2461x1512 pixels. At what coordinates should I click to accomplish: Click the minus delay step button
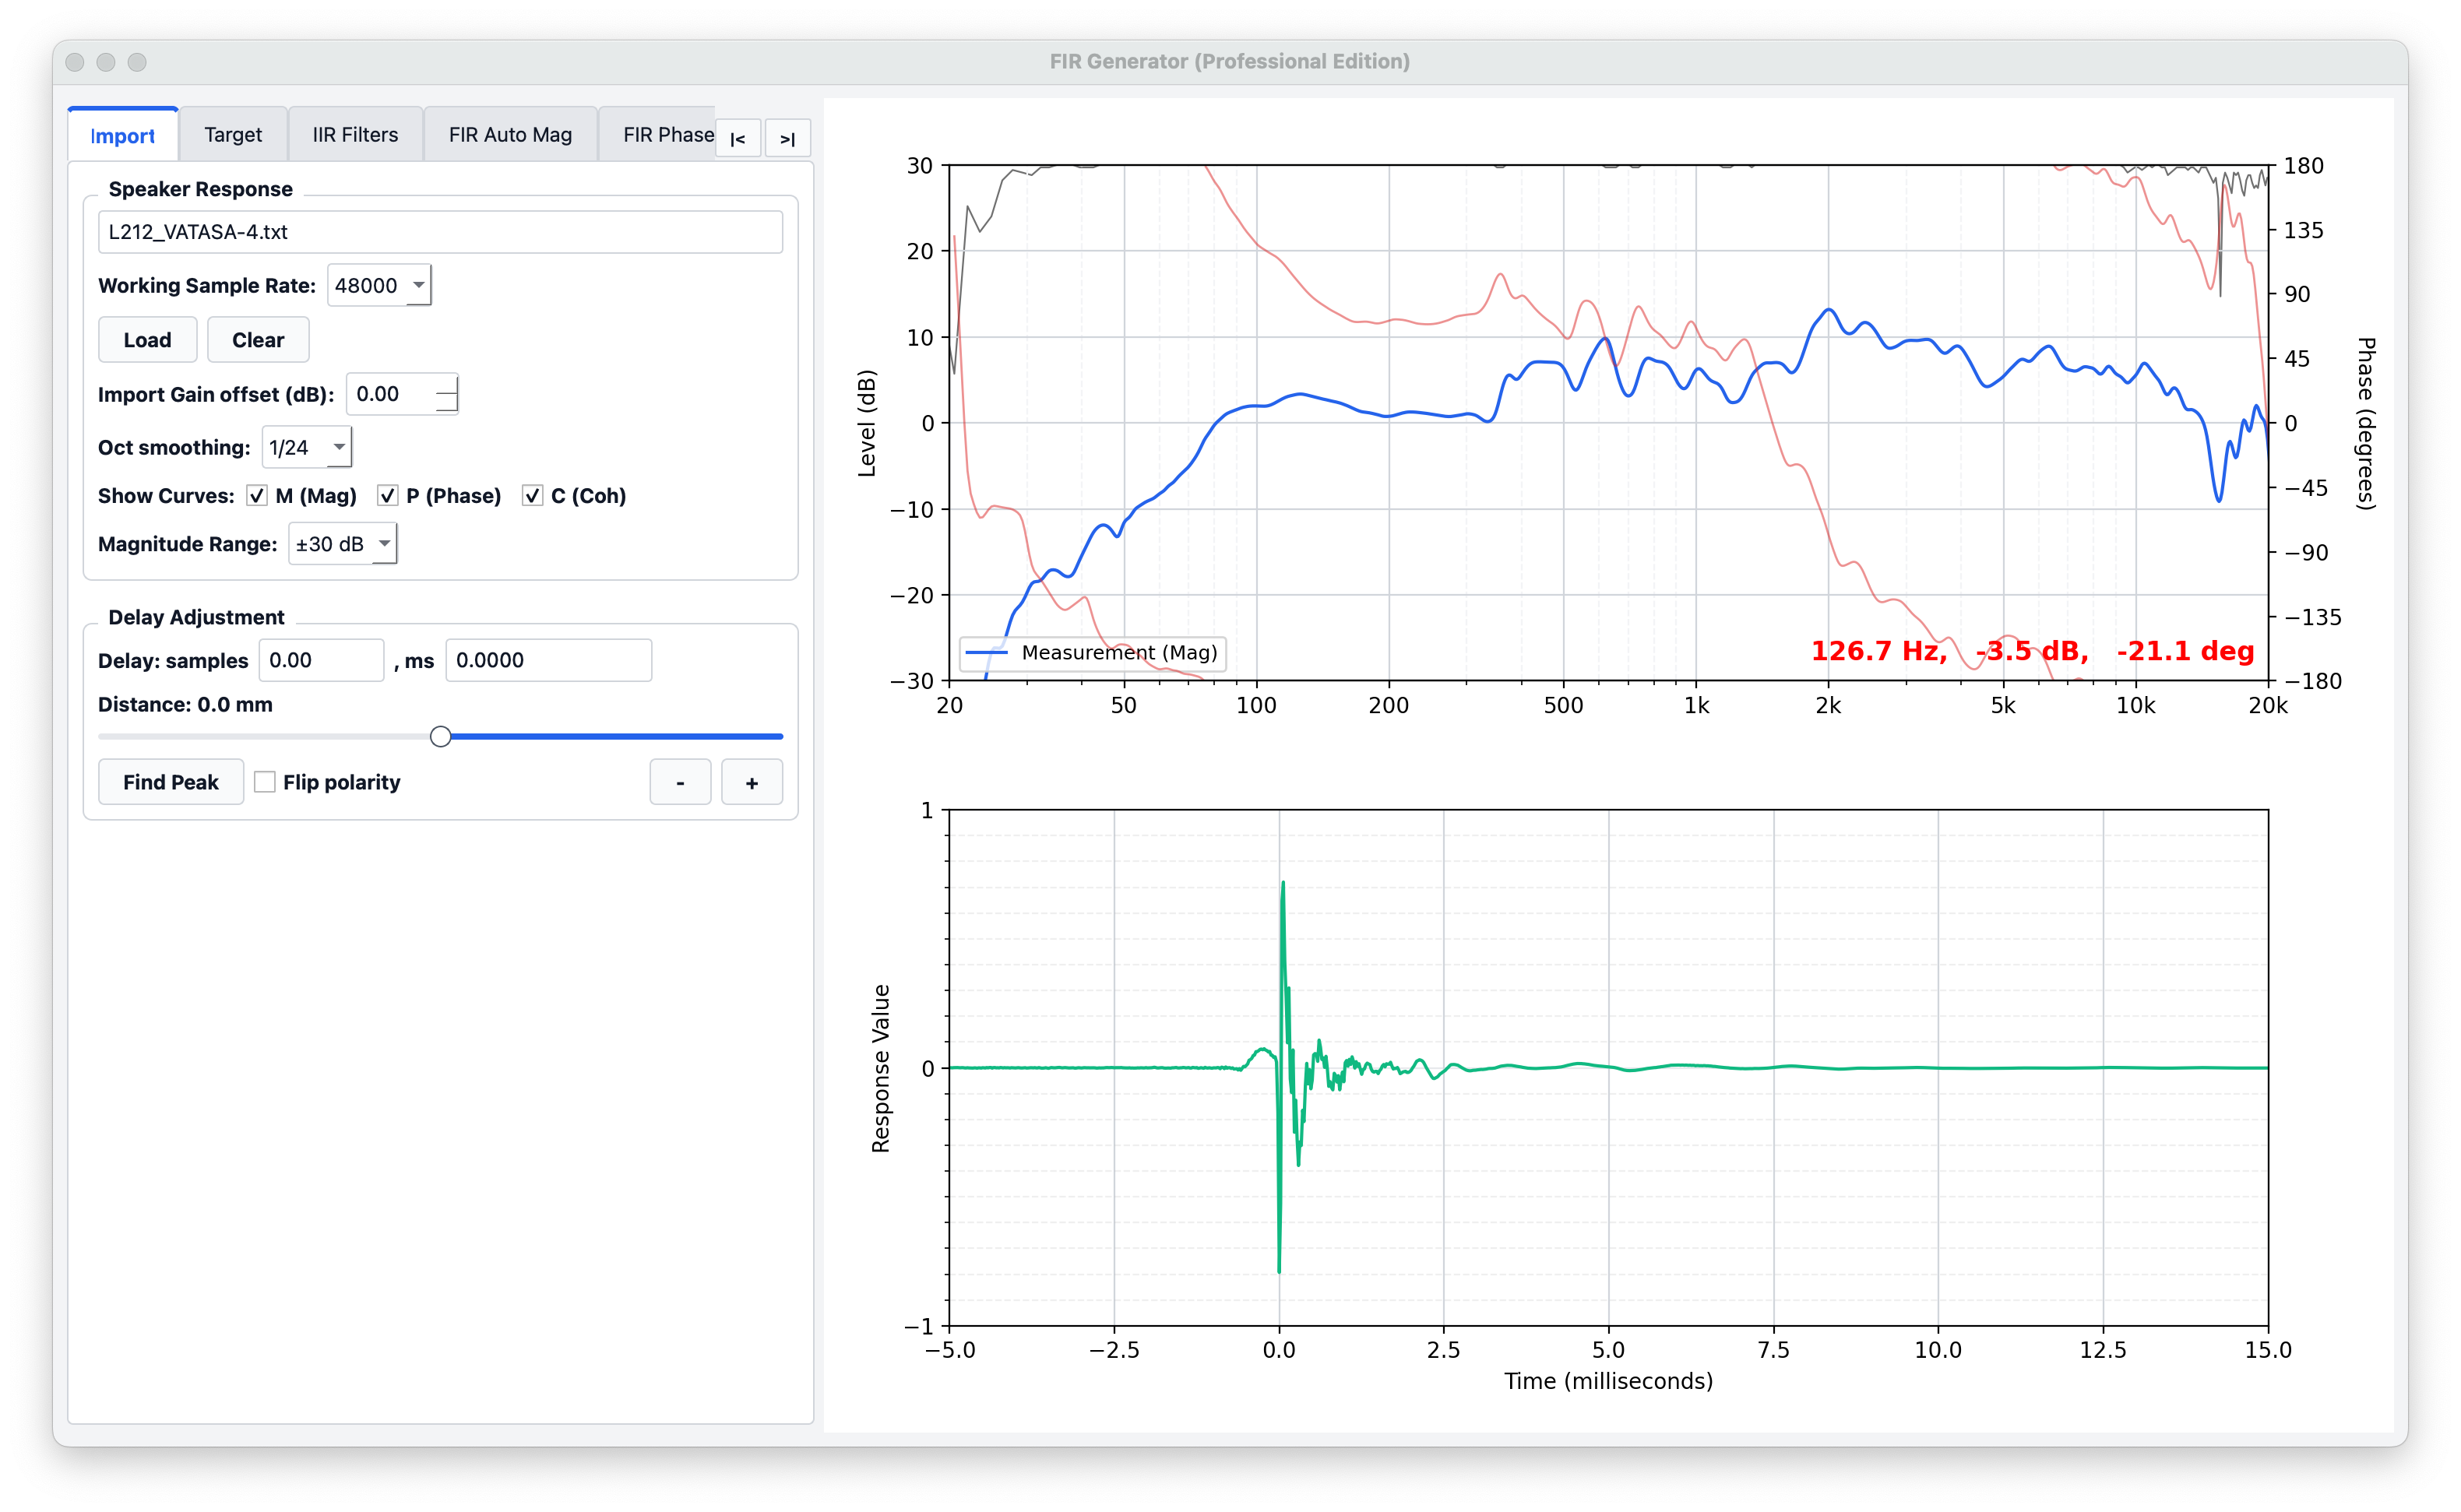[680, 782]
